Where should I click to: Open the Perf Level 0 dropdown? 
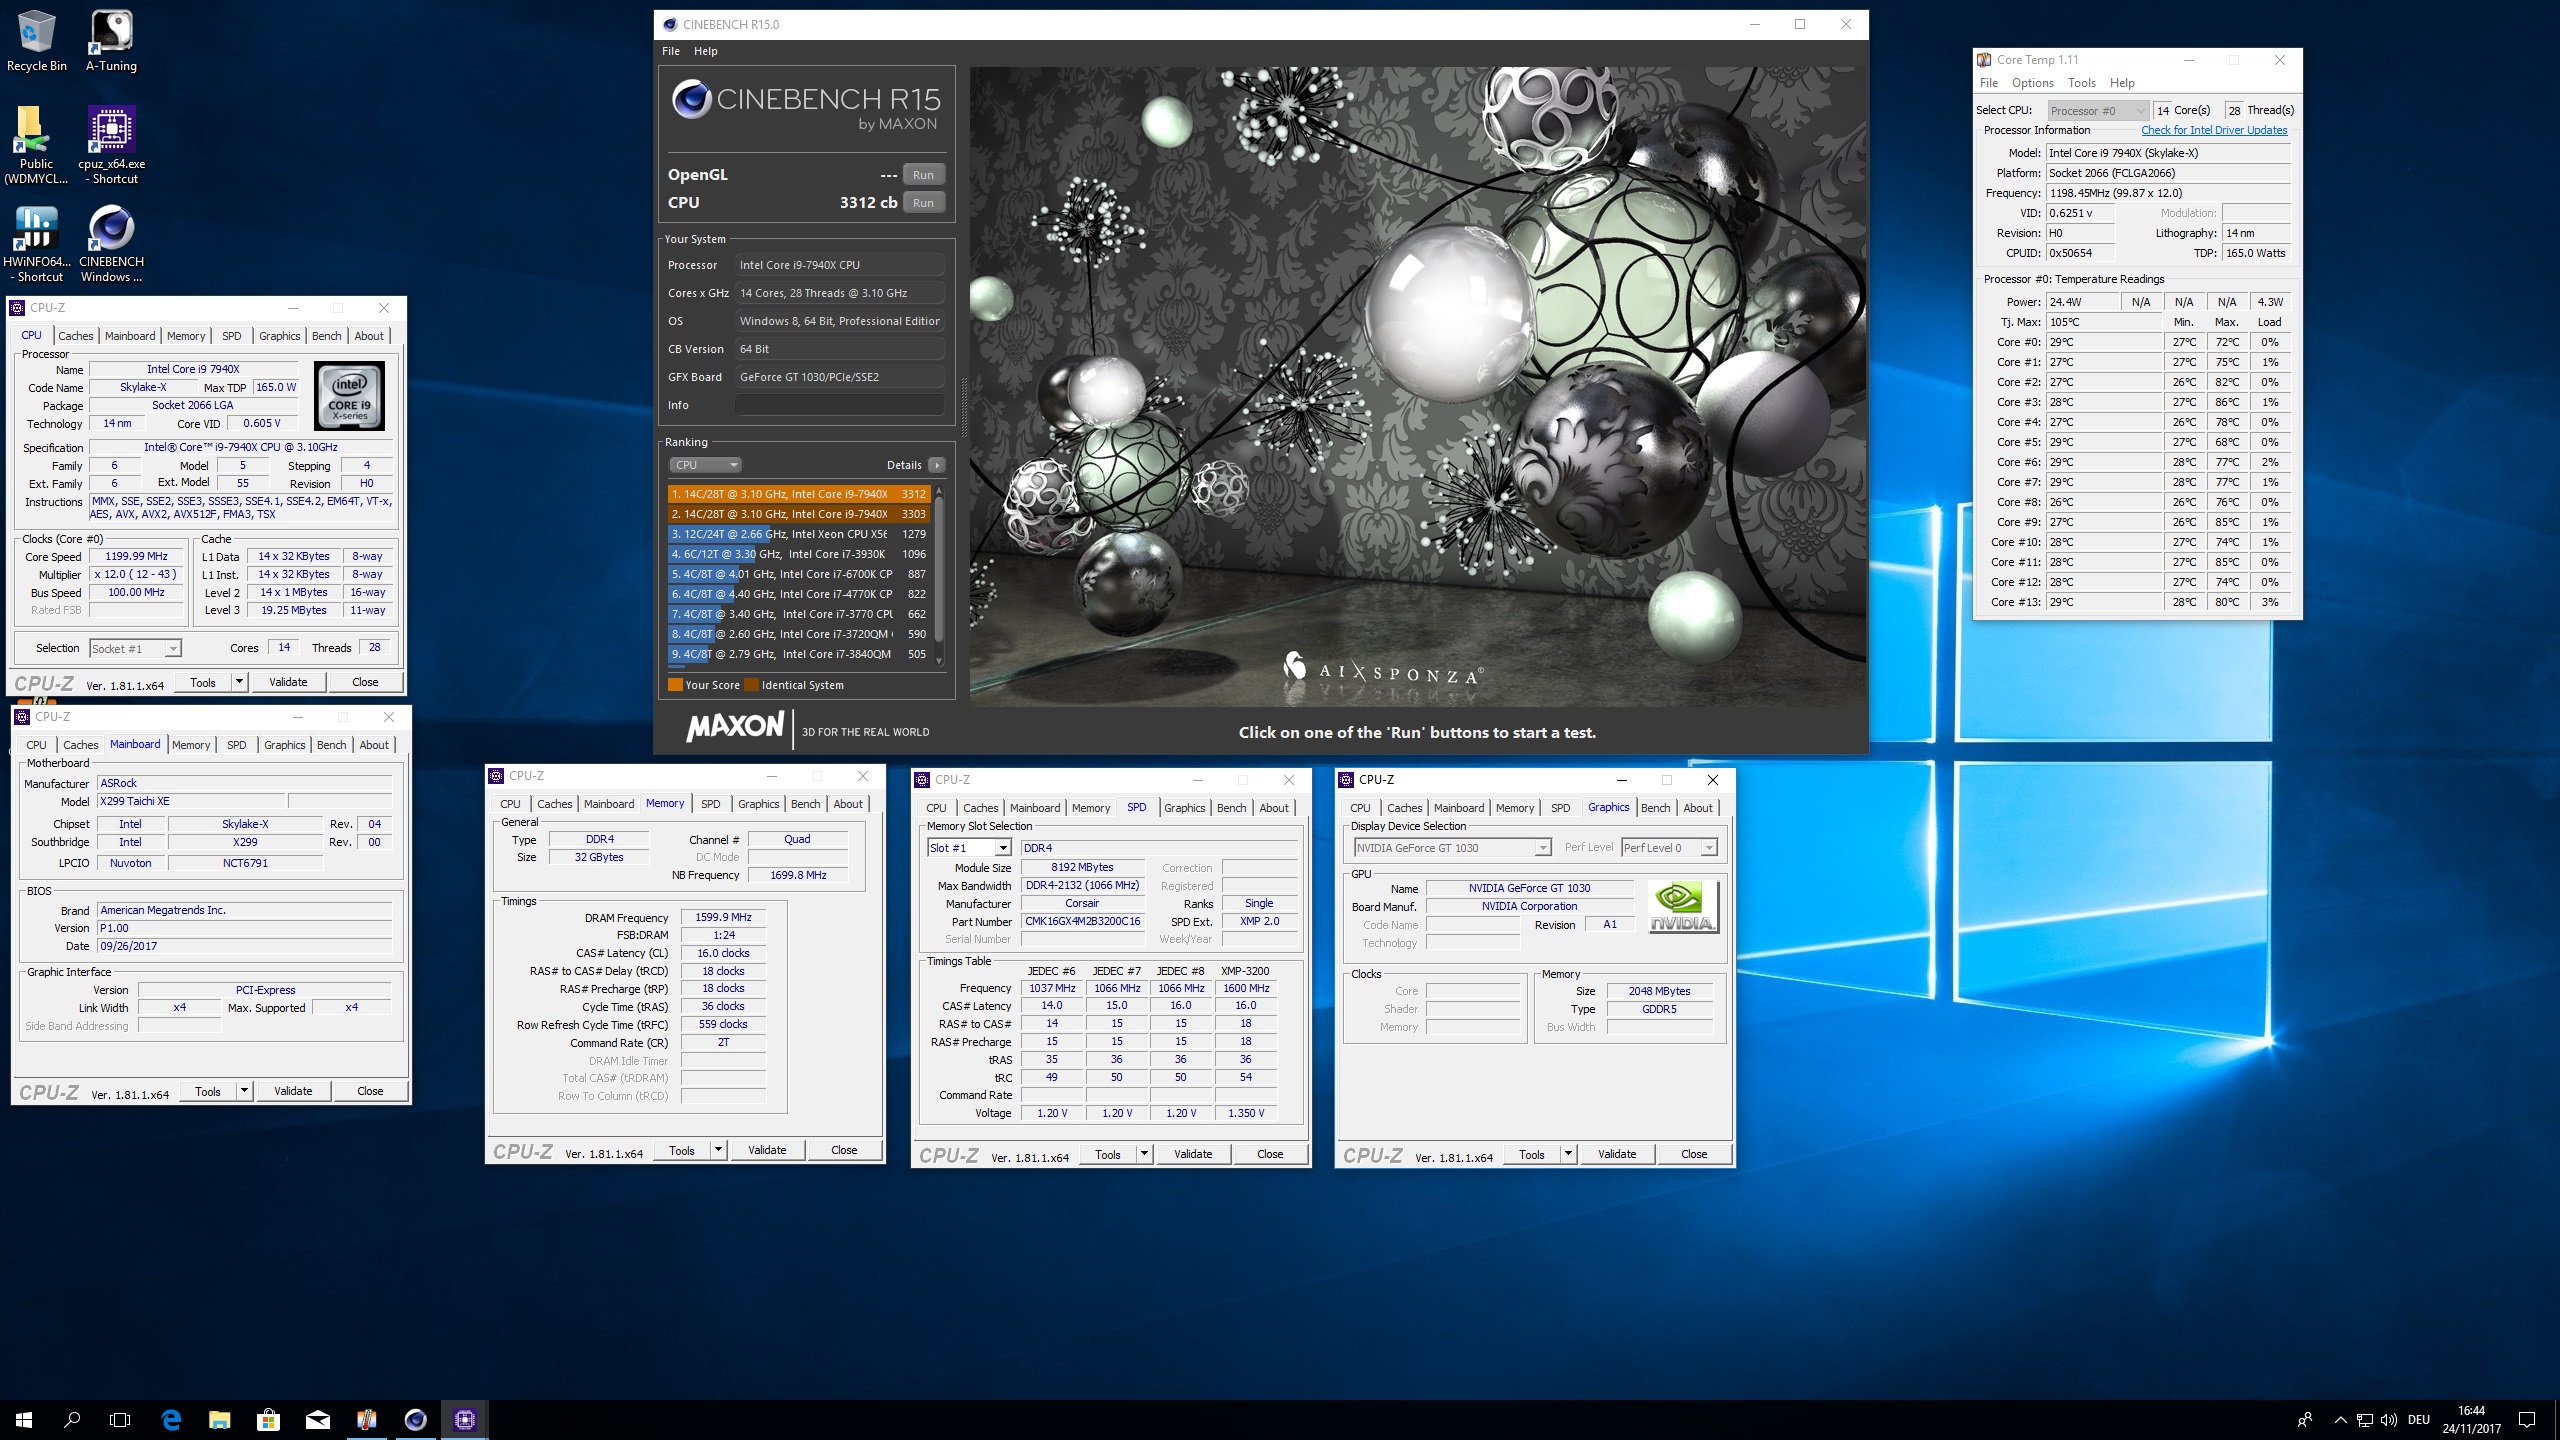click(x=1669, y=848)
